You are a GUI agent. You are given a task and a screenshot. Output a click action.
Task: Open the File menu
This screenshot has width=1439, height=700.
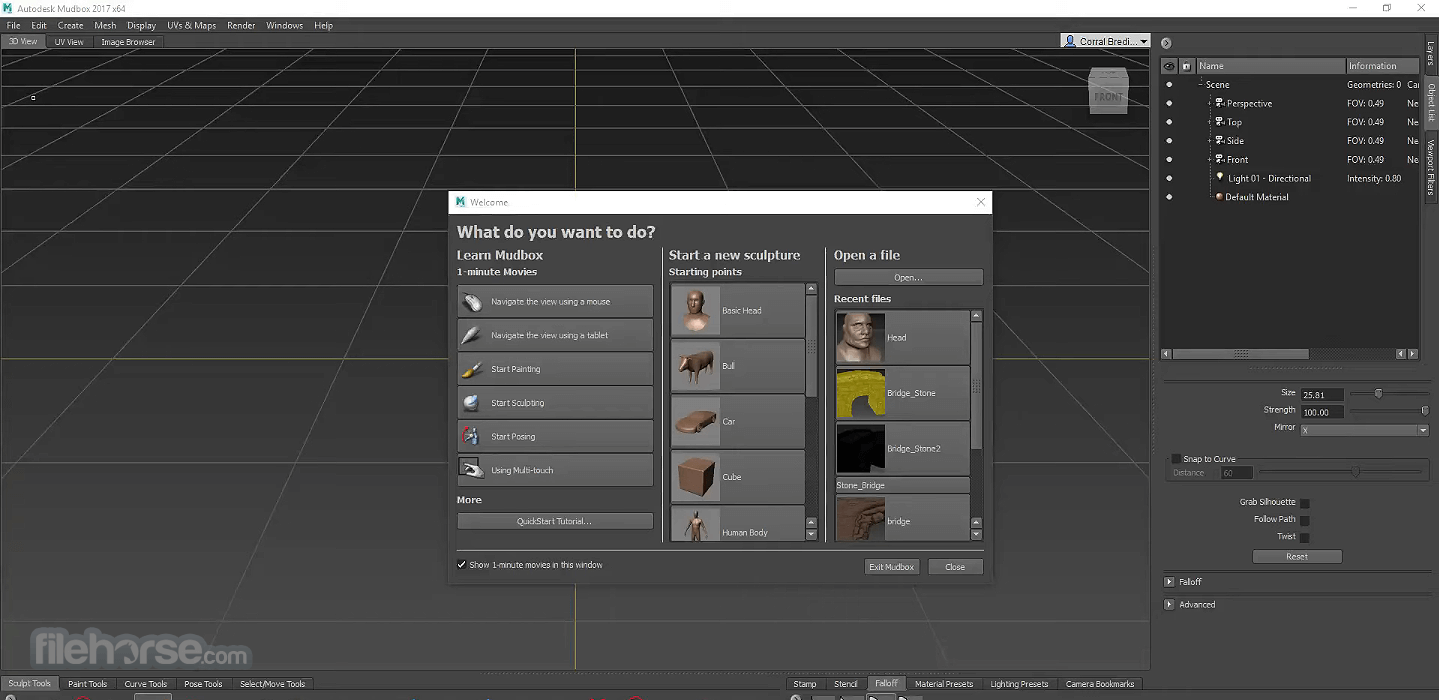[13, 25]
